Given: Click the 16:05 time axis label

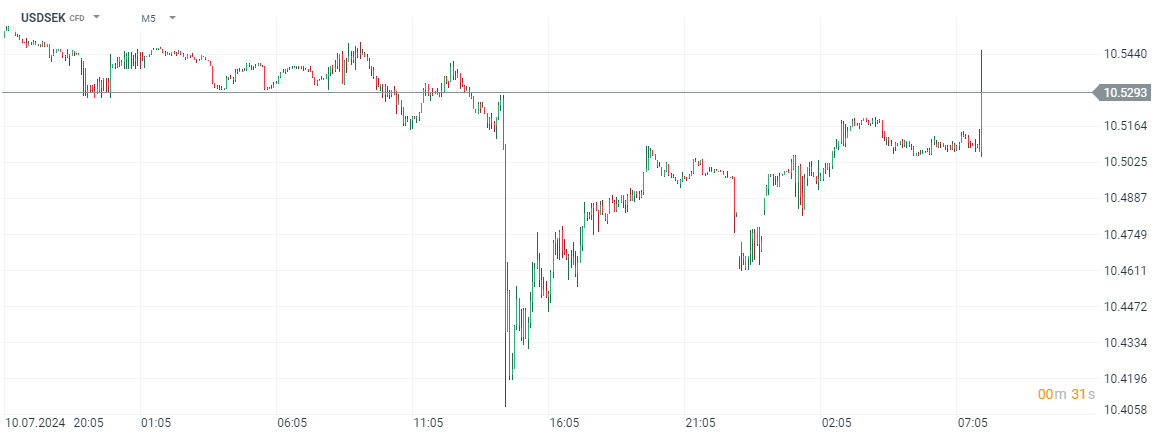Looking at the screenshot, I should pos(564,424).
